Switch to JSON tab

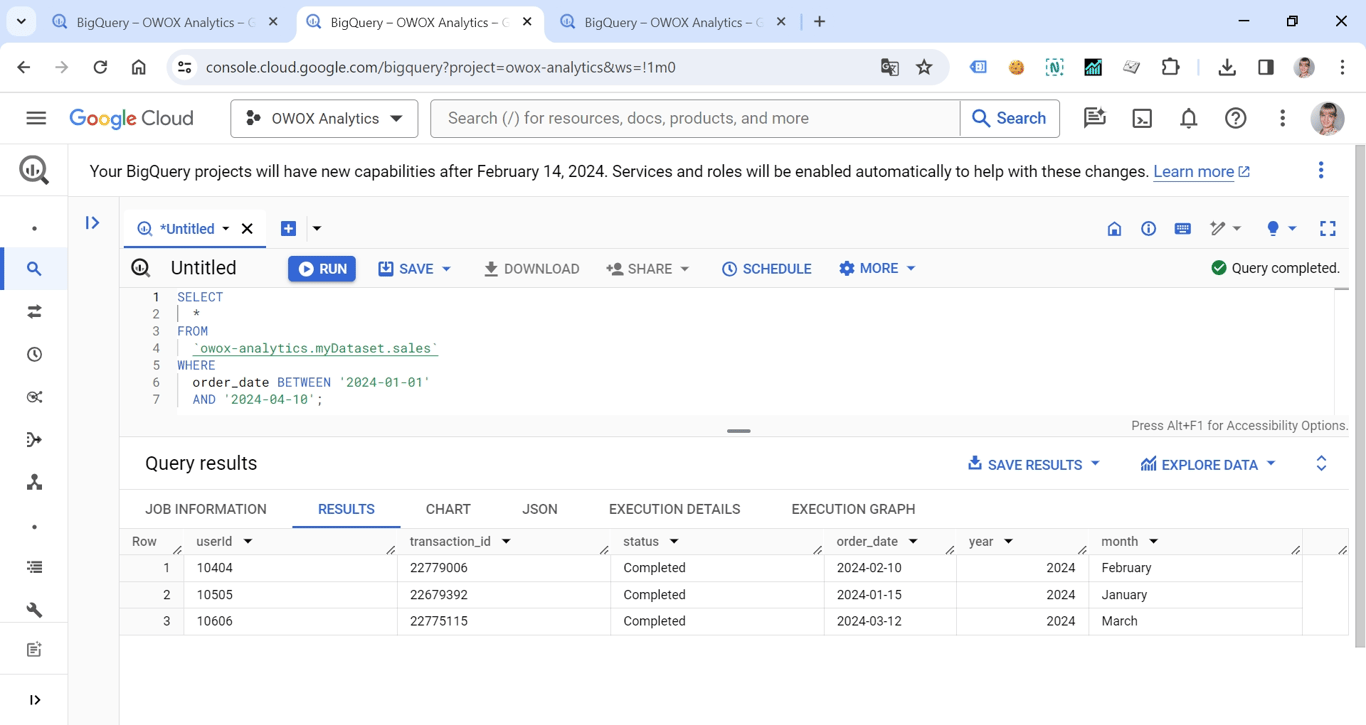pyautogui.click(x=540, y=509)
